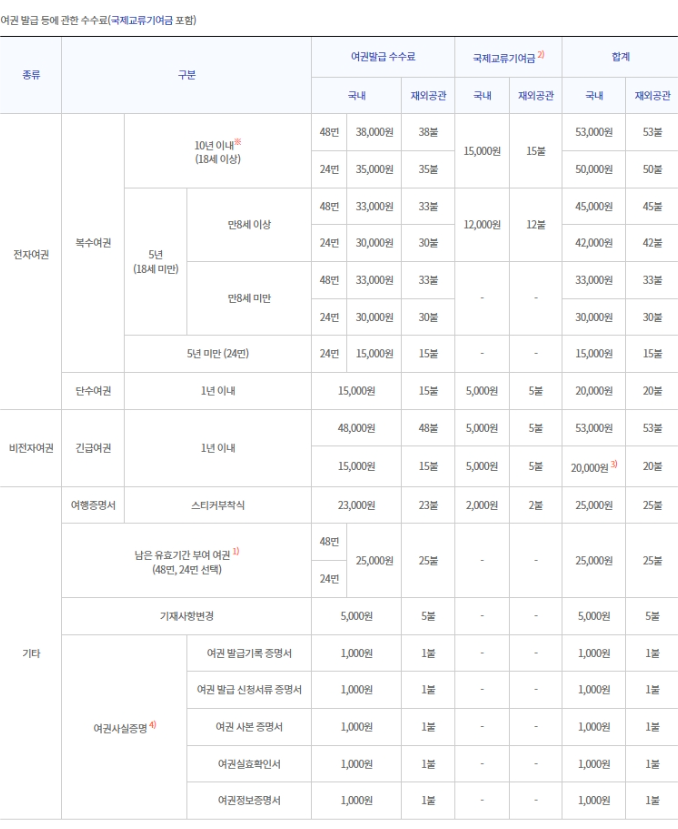The image size is (678, 829).
Task: Click 5,000원 total in 기재사항변경 row
Action: click(594, 616)
